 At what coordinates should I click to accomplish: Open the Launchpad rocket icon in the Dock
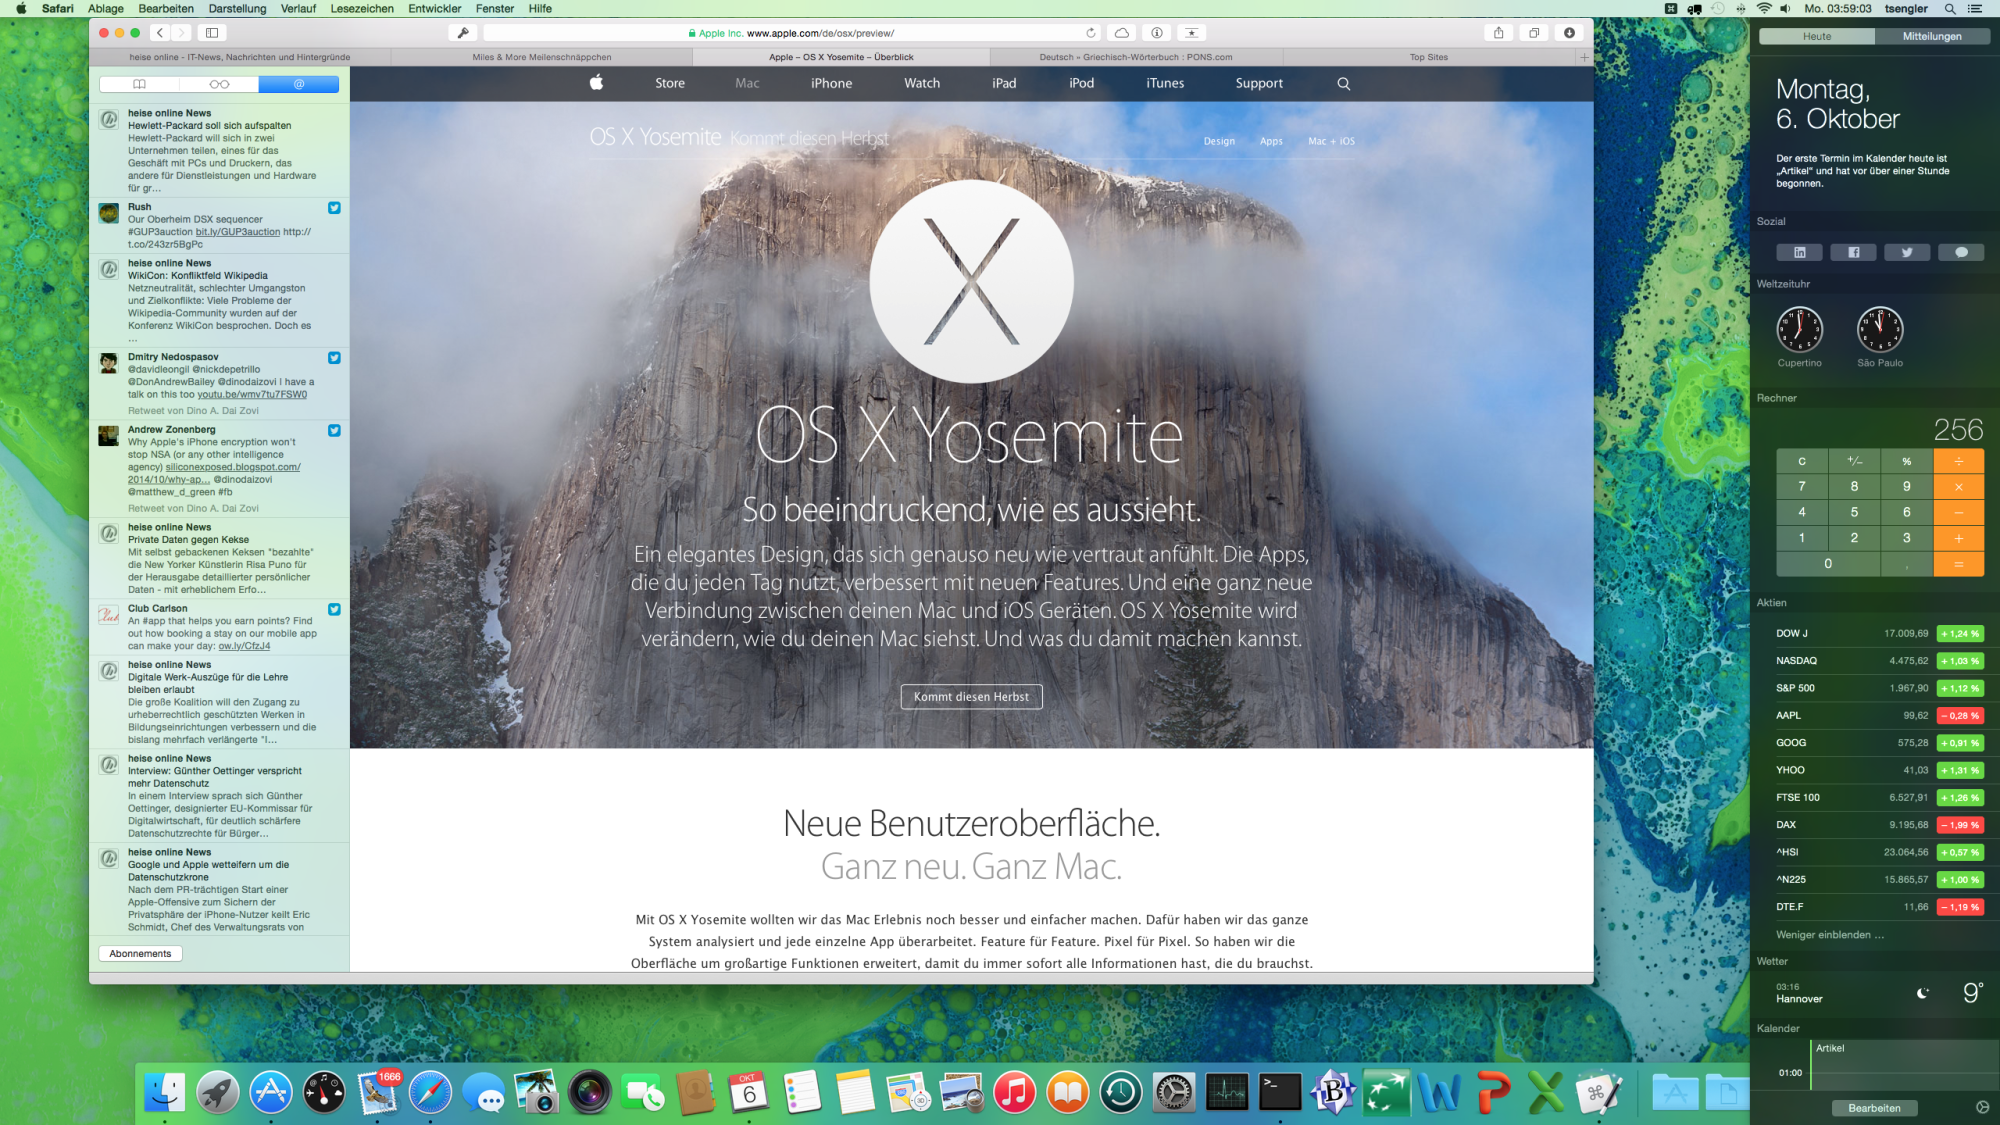point(217,1093)
